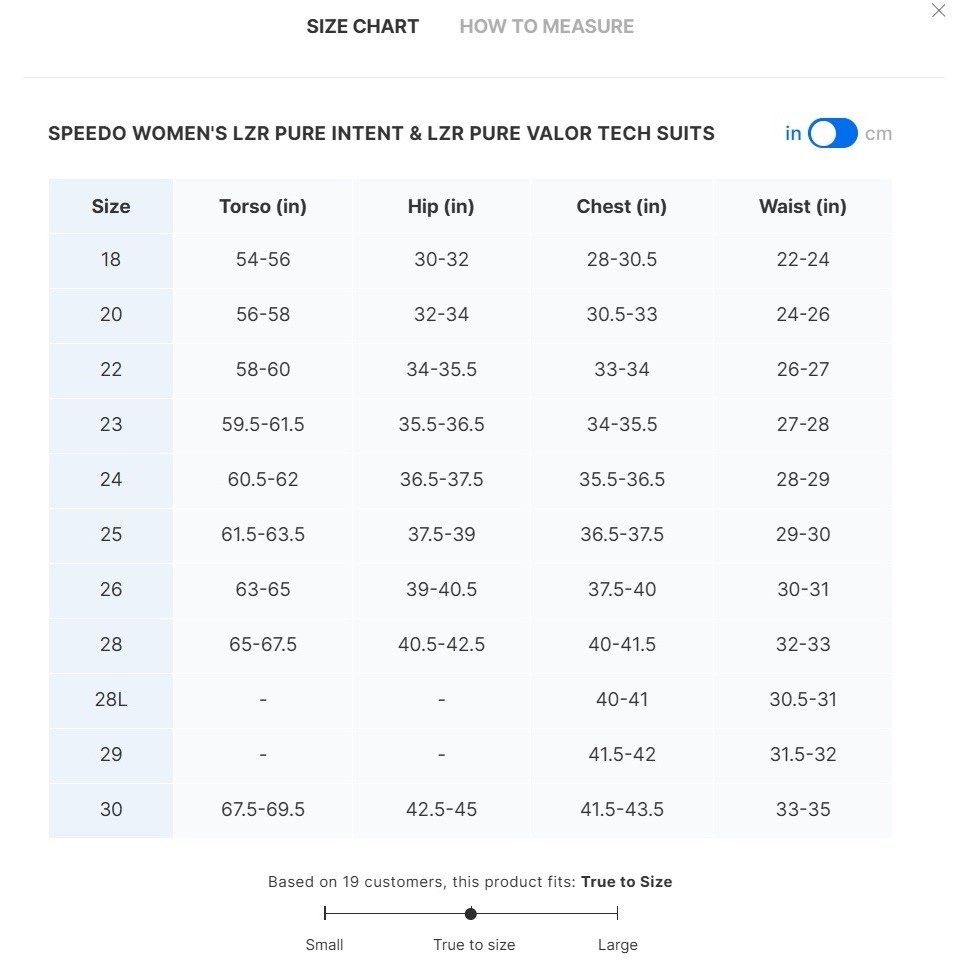The height and width of the screenshot is (969, 969).
Task: Click the Large end of the fit scale
Action: (617, 913)
